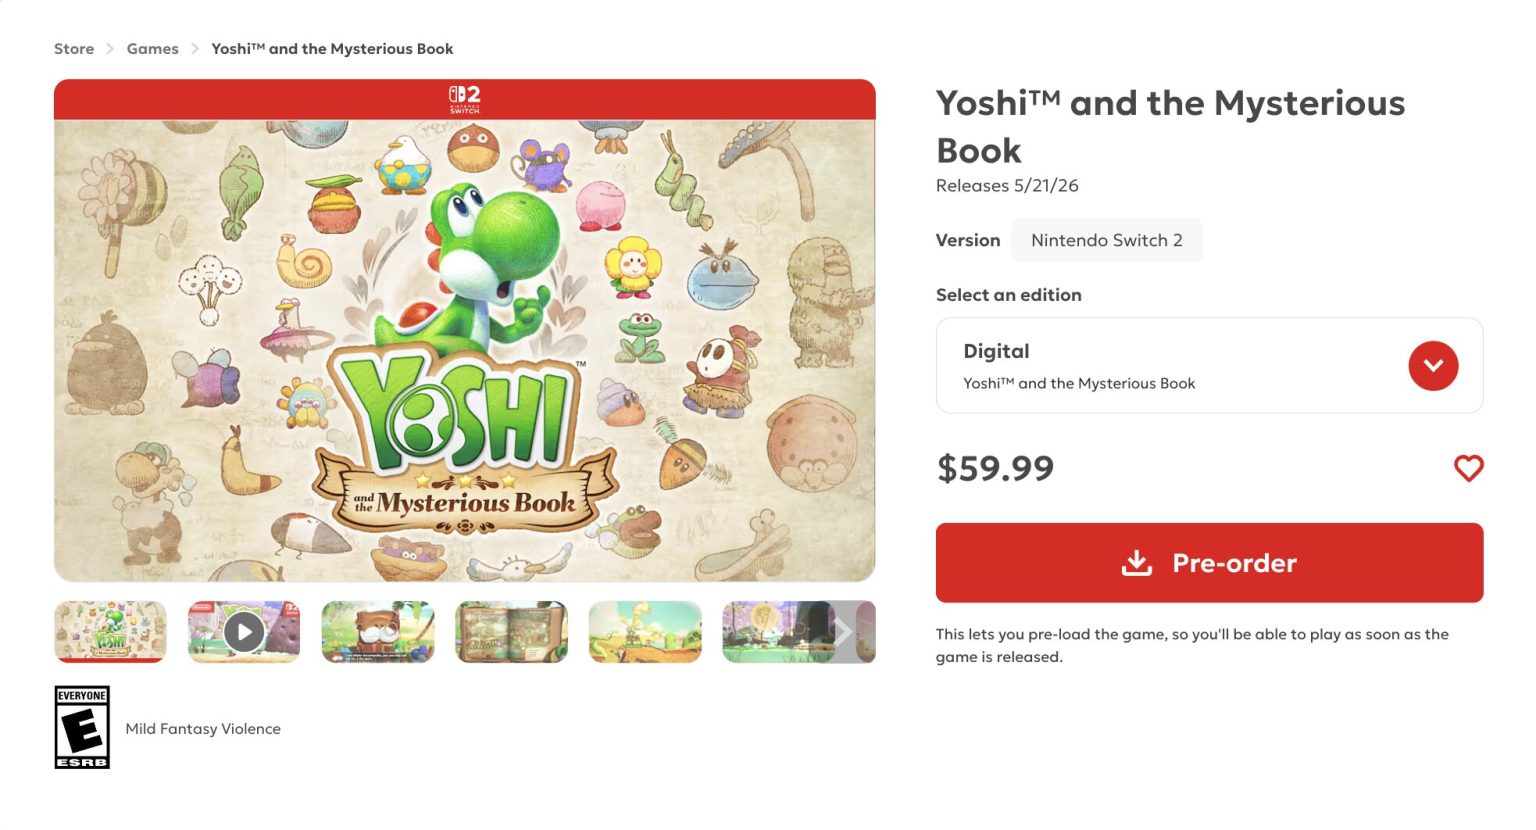Open Games breadcrumb link
This screenshot has height=830, width=1536.
(152, 49)
